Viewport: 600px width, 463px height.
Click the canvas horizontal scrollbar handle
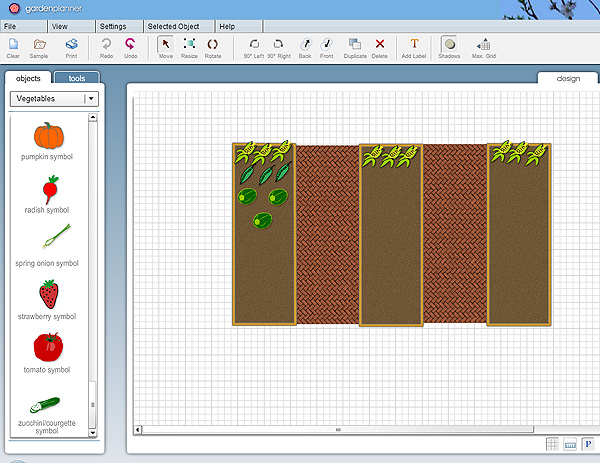[x=338, y=430]
